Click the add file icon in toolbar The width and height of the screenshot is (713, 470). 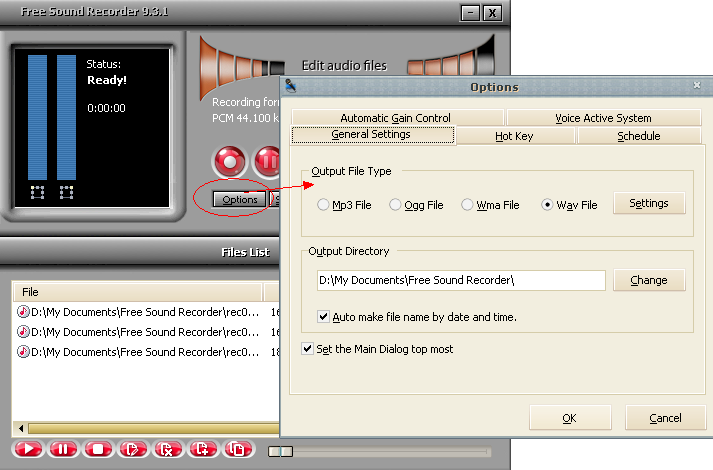pyautogui.click(x=203, y=449)
